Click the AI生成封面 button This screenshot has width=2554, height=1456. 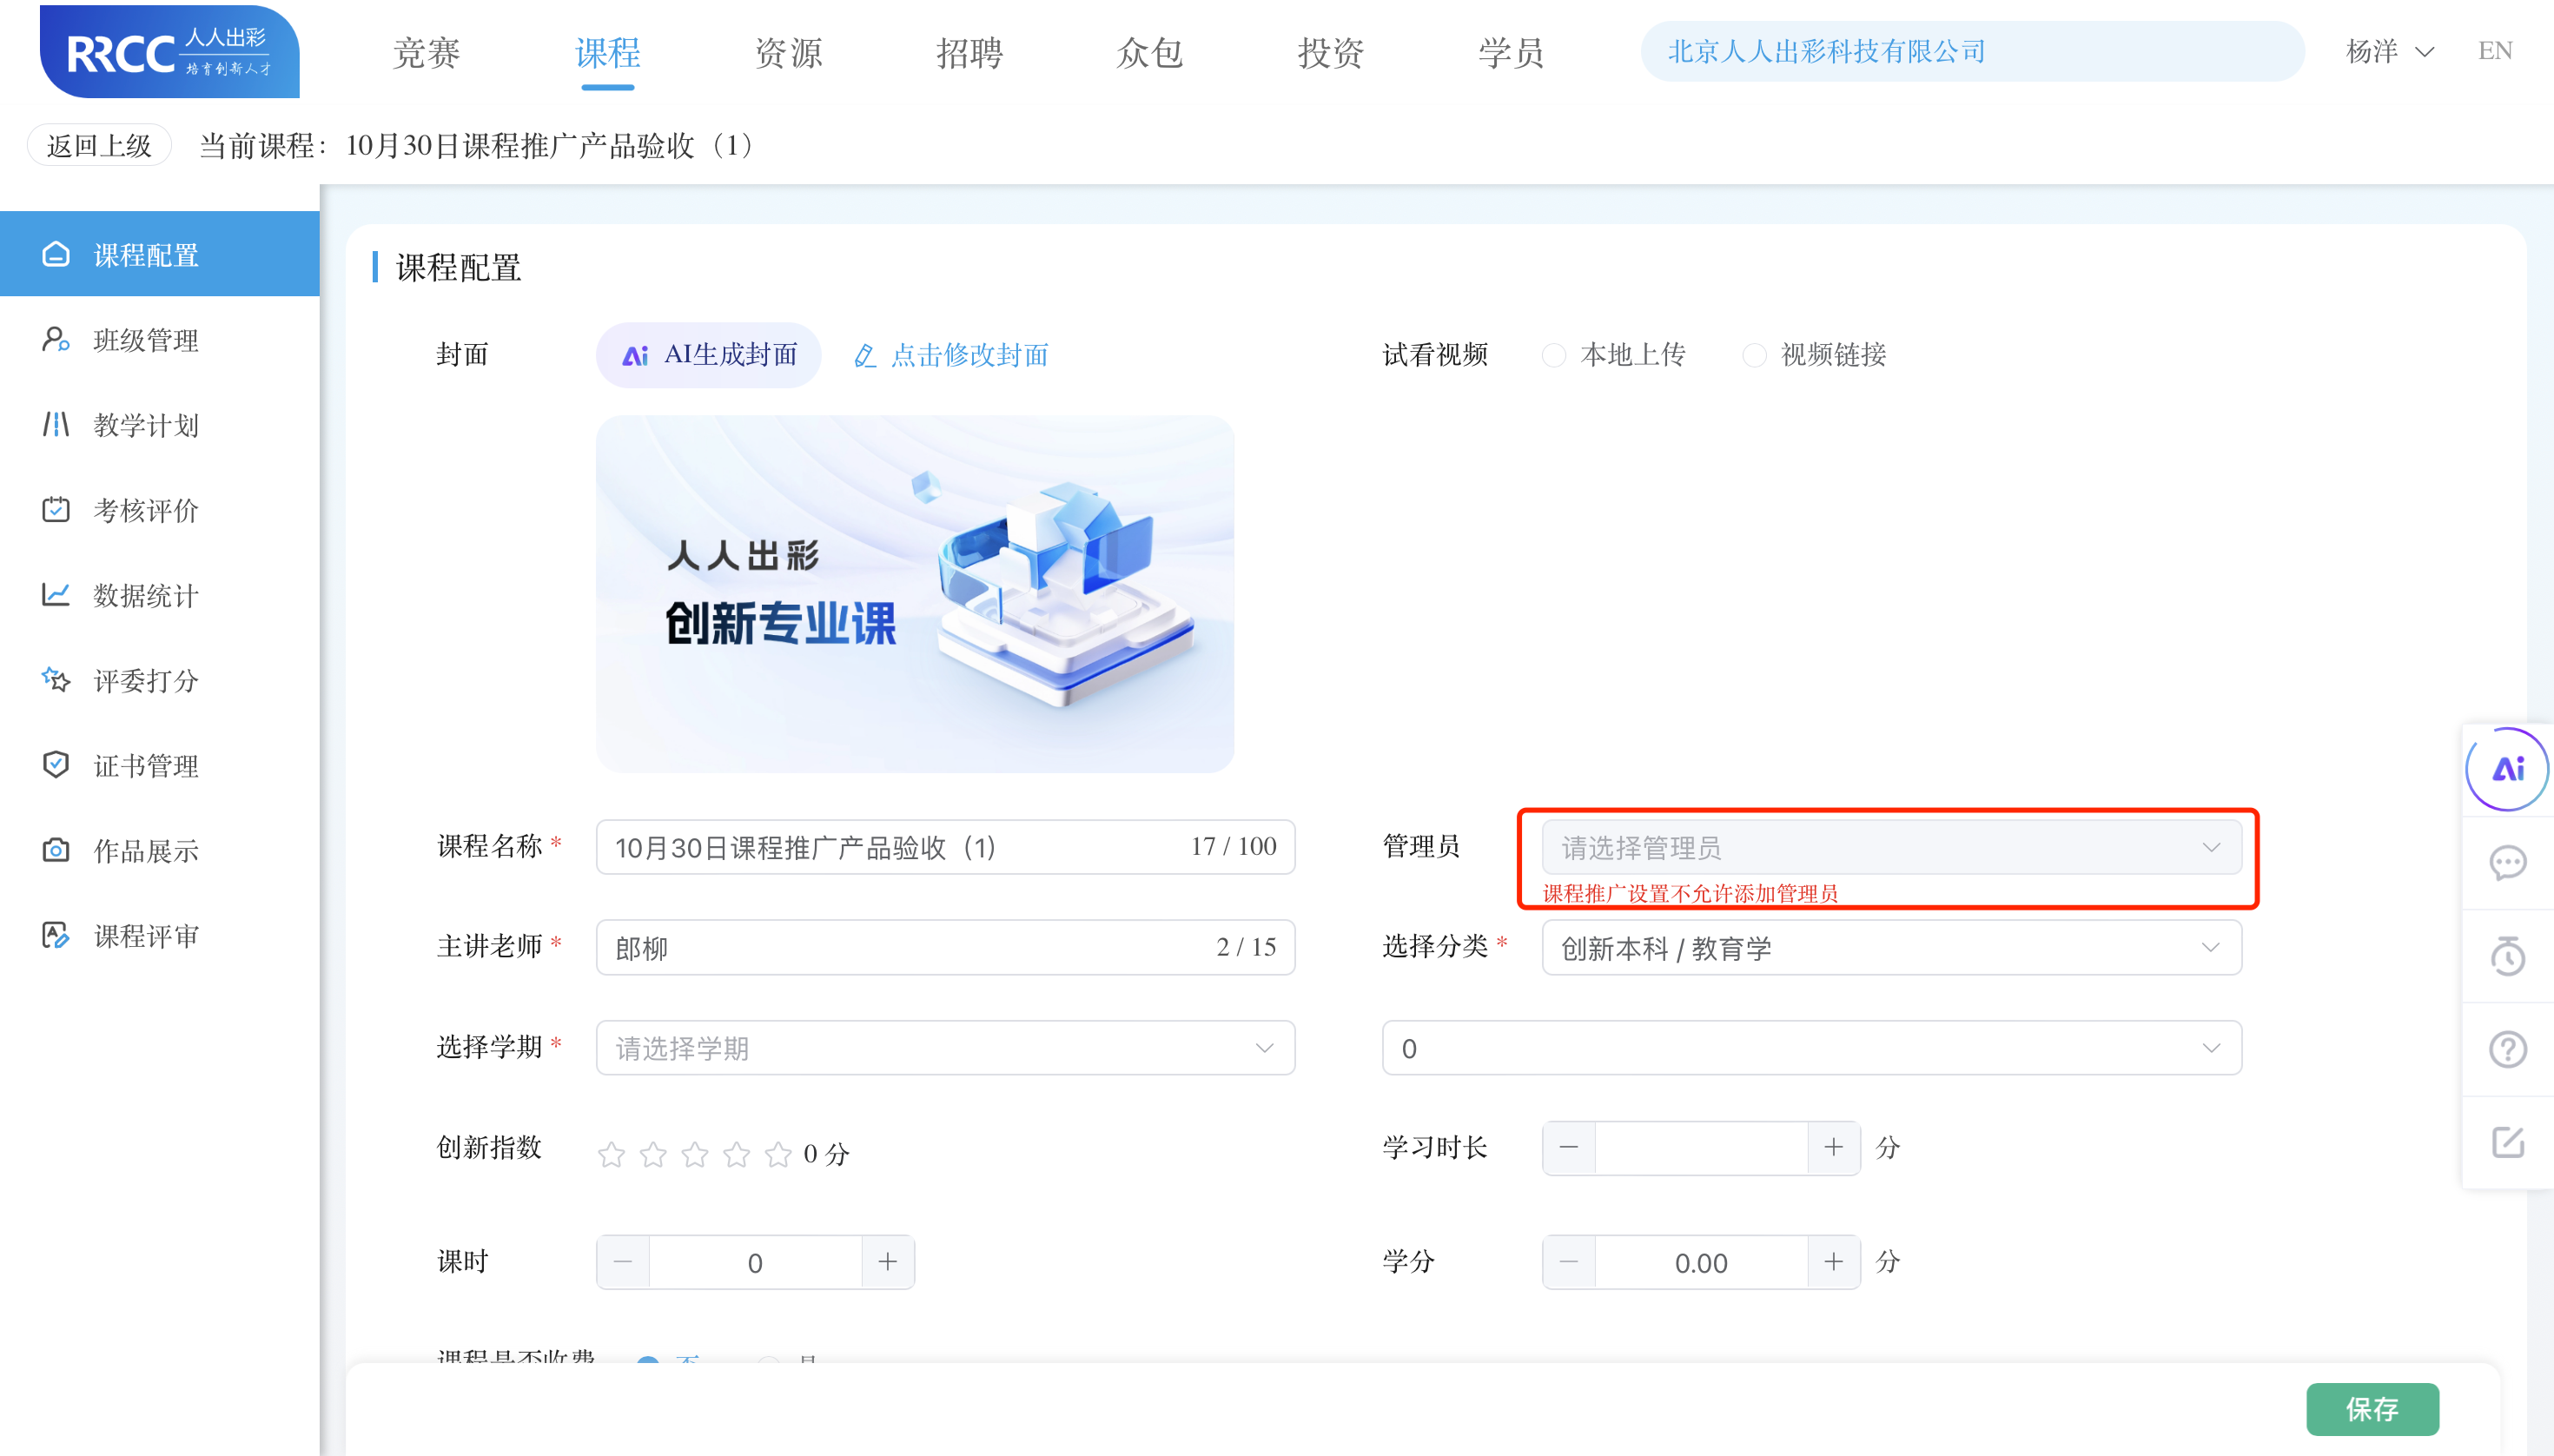707,354
